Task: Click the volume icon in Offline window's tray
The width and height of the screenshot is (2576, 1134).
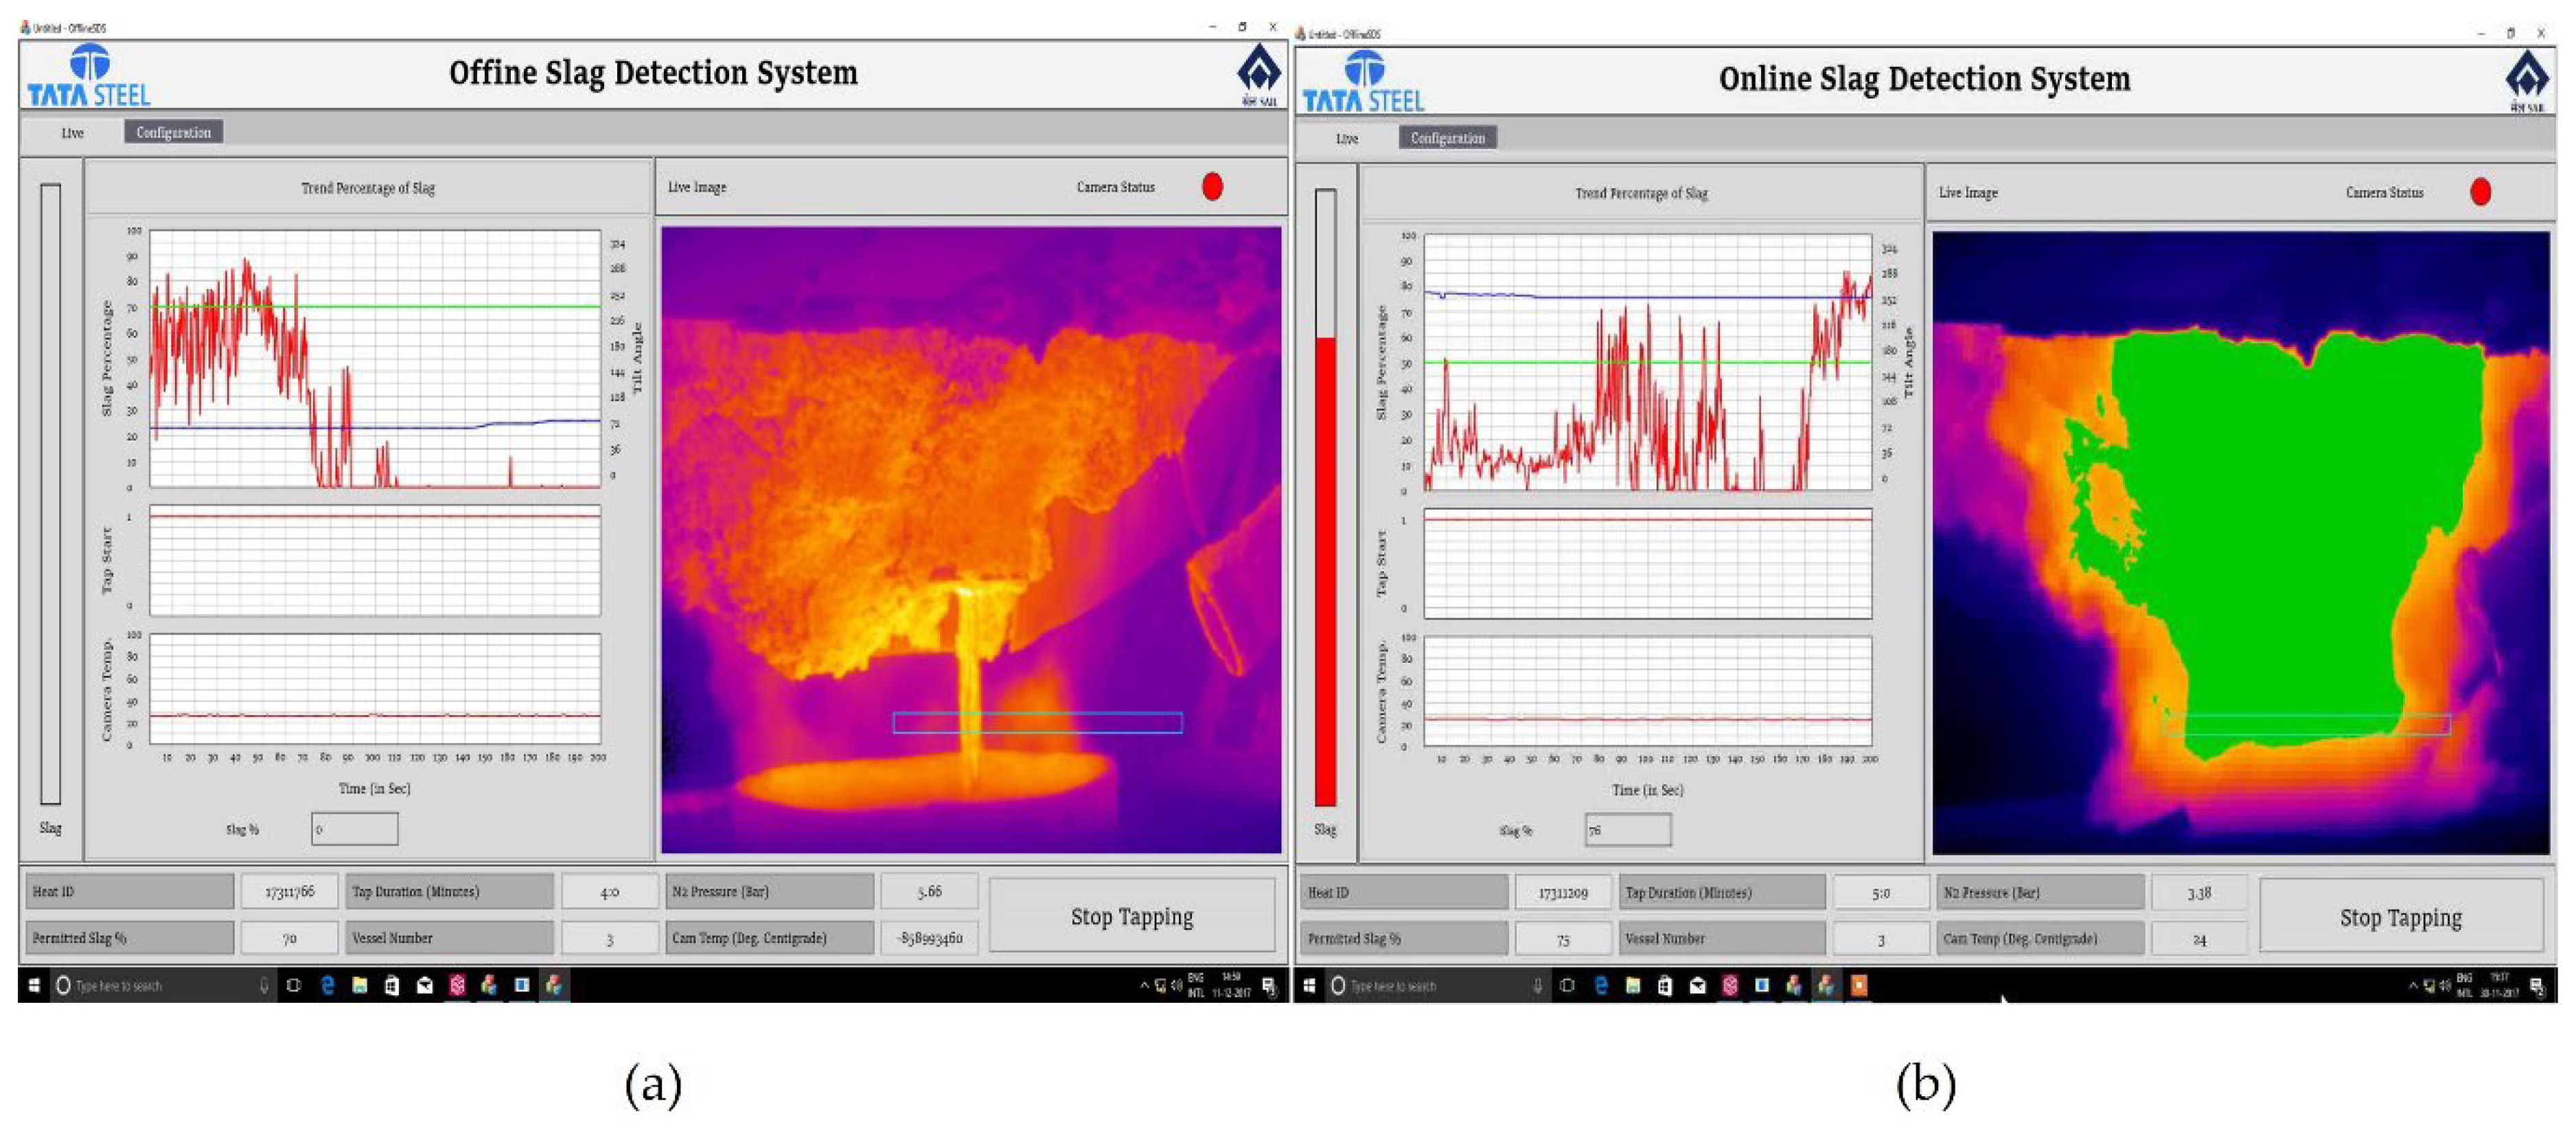Action: (1176, 985)
